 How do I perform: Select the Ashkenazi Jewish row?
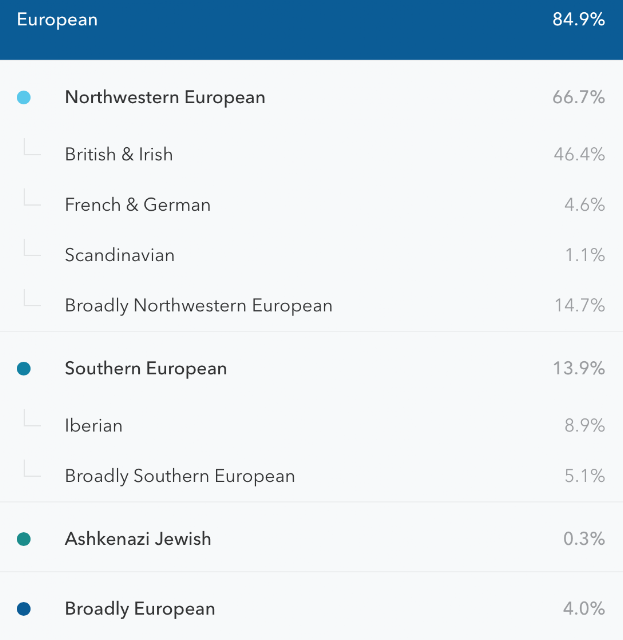312,539
